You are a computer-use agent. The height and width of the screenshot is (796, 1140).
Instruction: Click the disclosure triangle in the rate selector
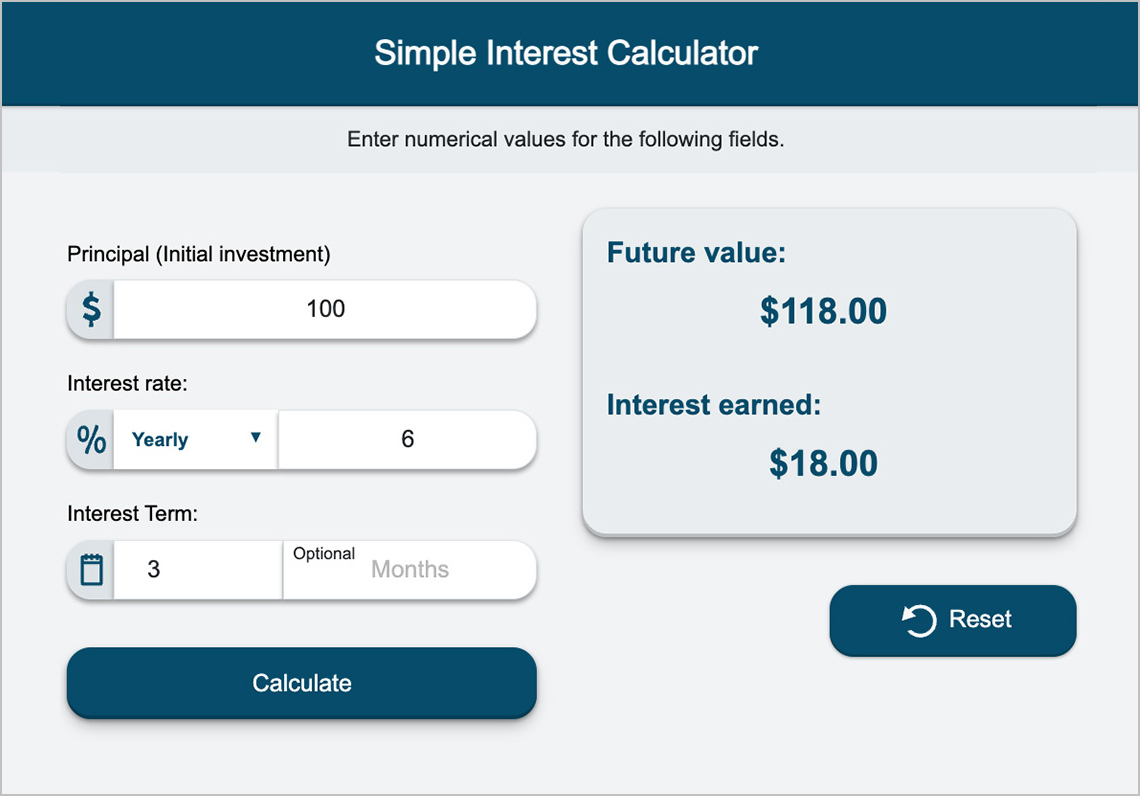[257, 439]
